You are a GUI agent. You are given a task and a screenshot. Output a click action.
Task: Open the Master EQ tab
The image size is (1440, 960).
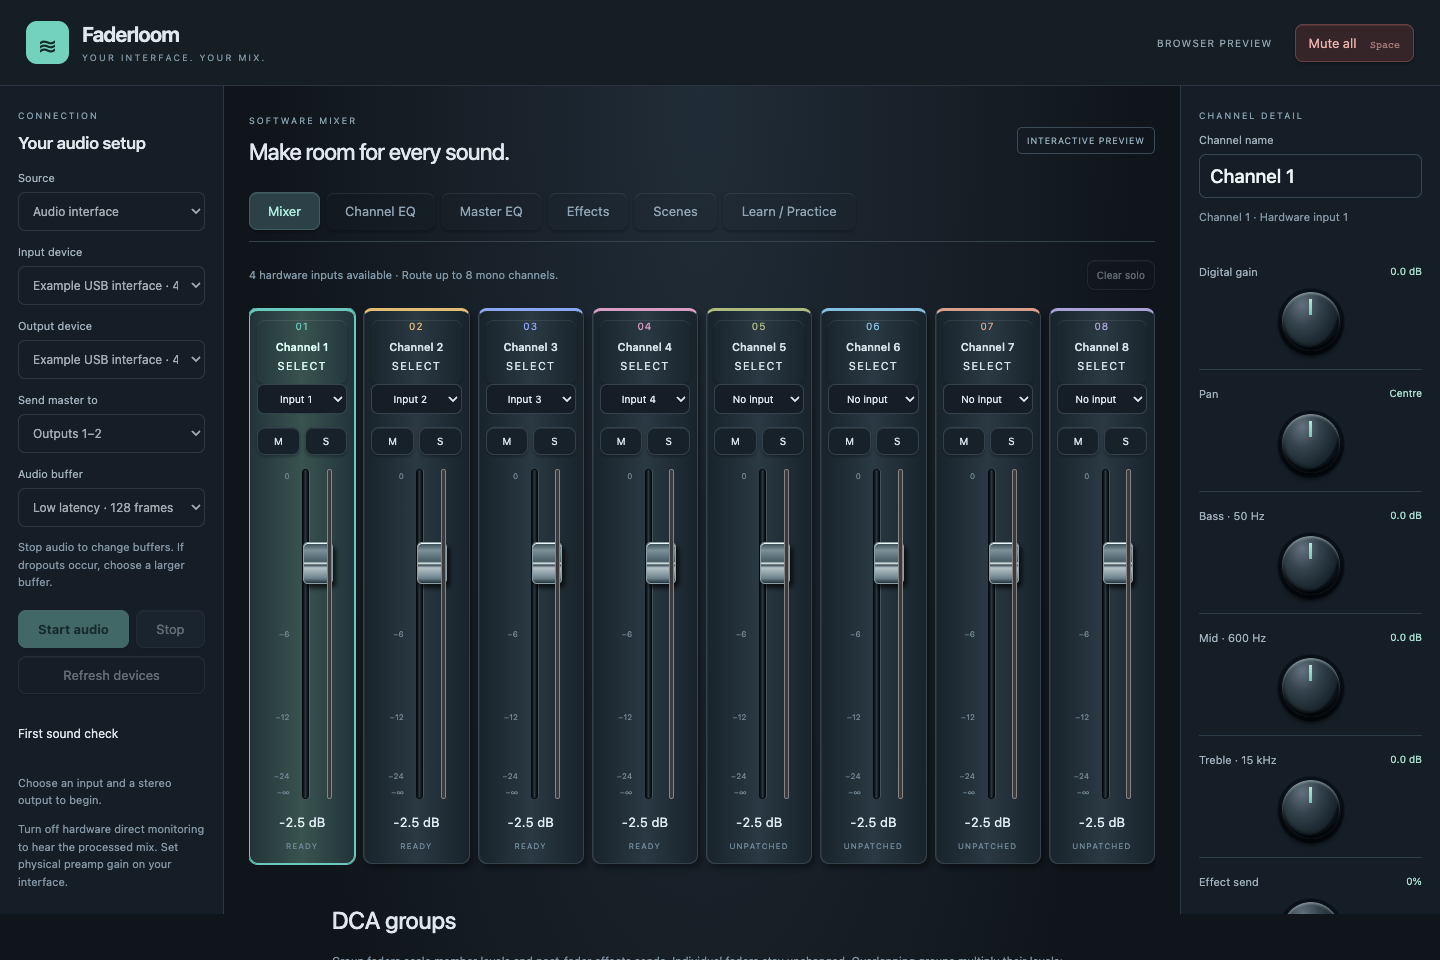491,211
